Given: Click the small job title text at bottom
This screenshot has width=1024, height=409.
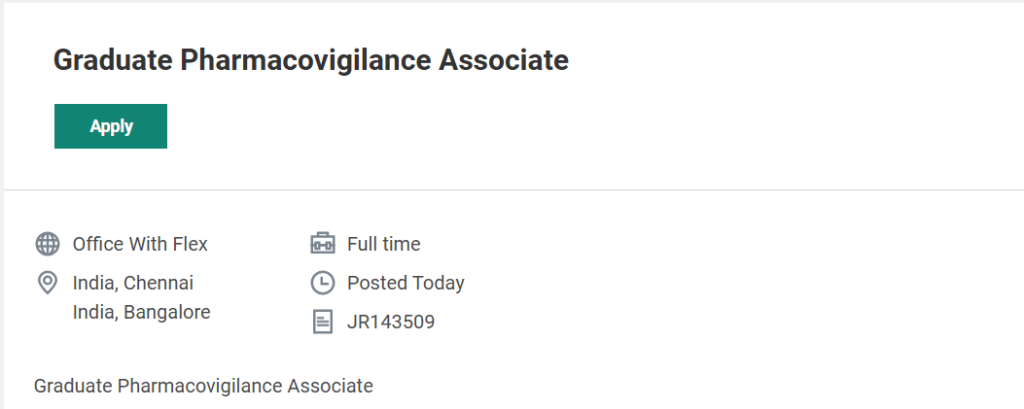Looking at the screenshot, I should (203, 385).
